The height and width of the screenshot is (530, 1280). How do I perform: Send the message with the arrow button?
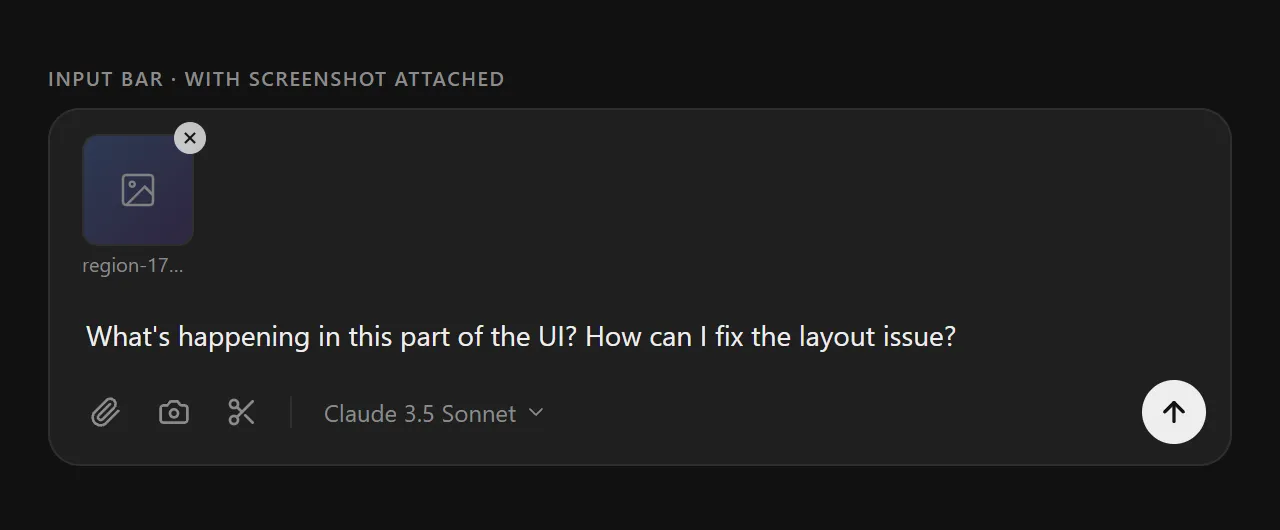pos(1173,412)
